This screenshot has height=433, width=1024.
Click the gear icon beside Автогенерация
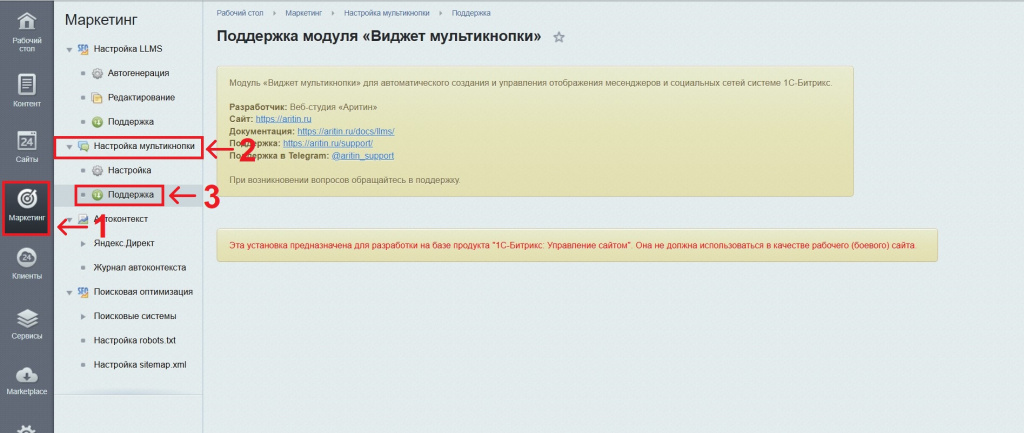pos(97,73)
